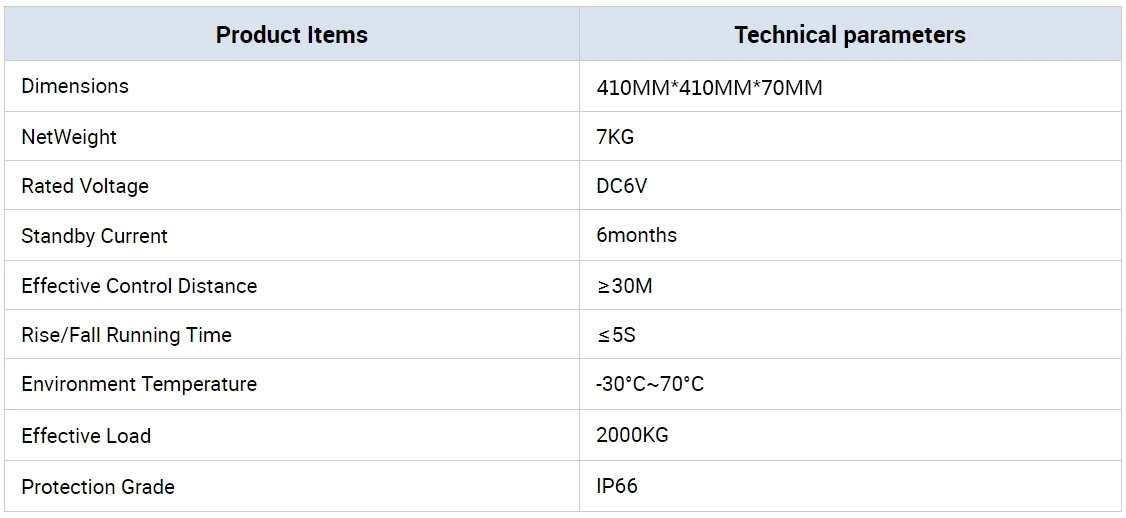1126x518 pixels.
Task: Select the Environment Temperature label
Action: [x=139, y=384]
